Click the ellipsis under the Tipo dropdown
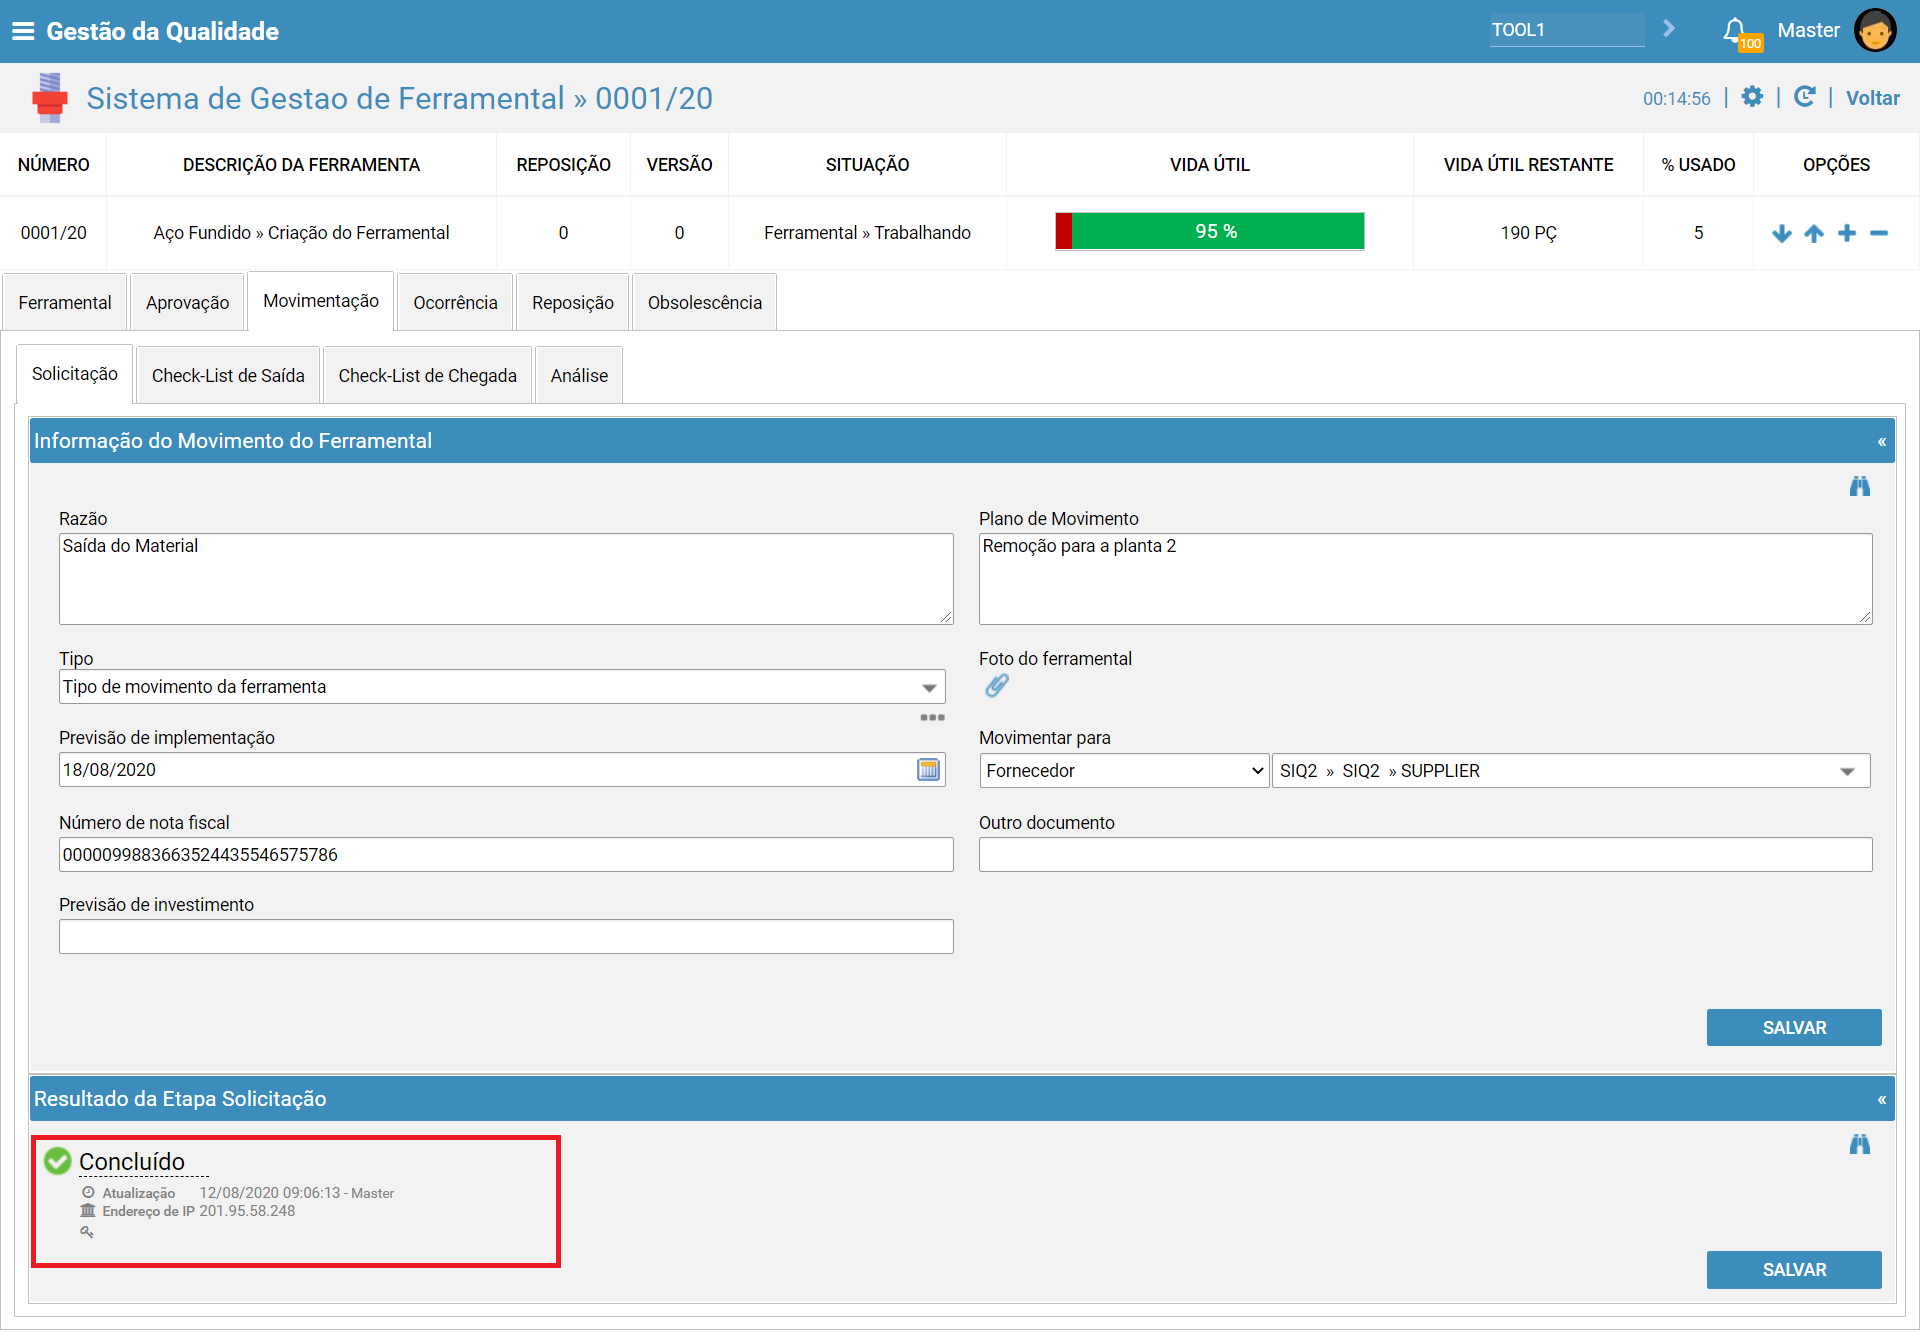This screenshot has width=1920, height=1337. pos(932,718)
